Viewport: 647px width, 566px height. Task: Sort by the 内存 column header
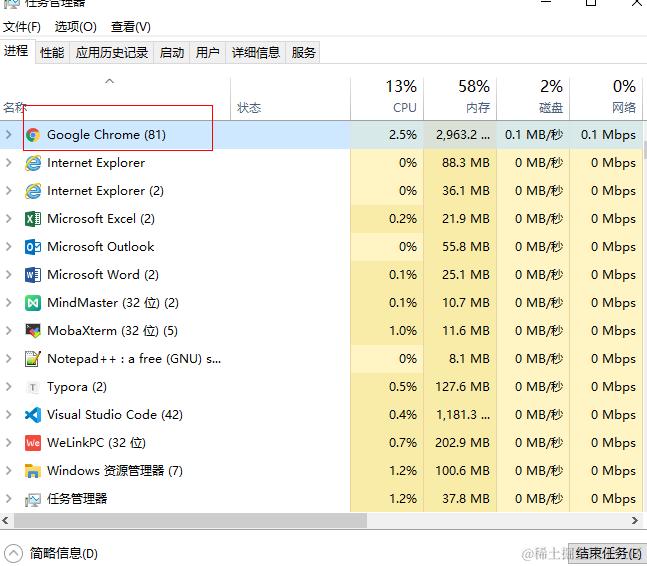point(460,98)
